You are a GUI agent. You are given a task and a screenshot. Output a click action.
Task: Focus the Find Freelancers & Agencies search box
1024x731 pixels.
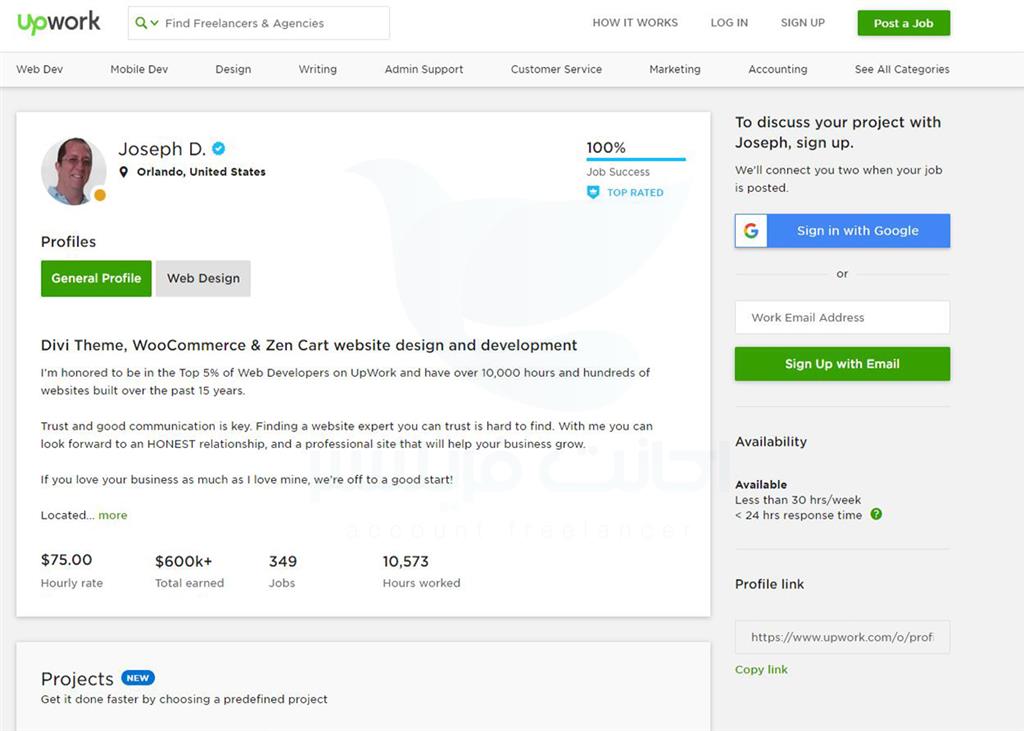click(x=259, y=23)
